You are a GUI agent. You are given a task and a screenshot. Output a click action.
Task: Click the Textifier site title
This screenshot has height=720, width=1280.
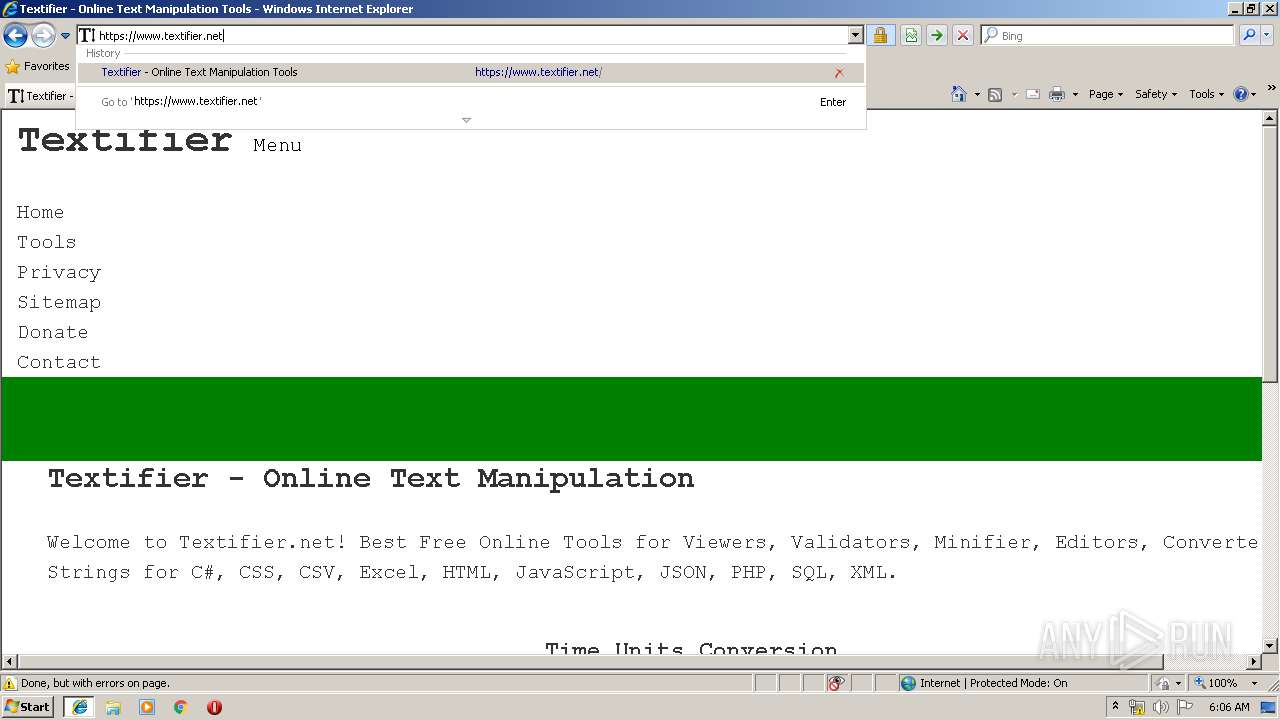point(124,140)
